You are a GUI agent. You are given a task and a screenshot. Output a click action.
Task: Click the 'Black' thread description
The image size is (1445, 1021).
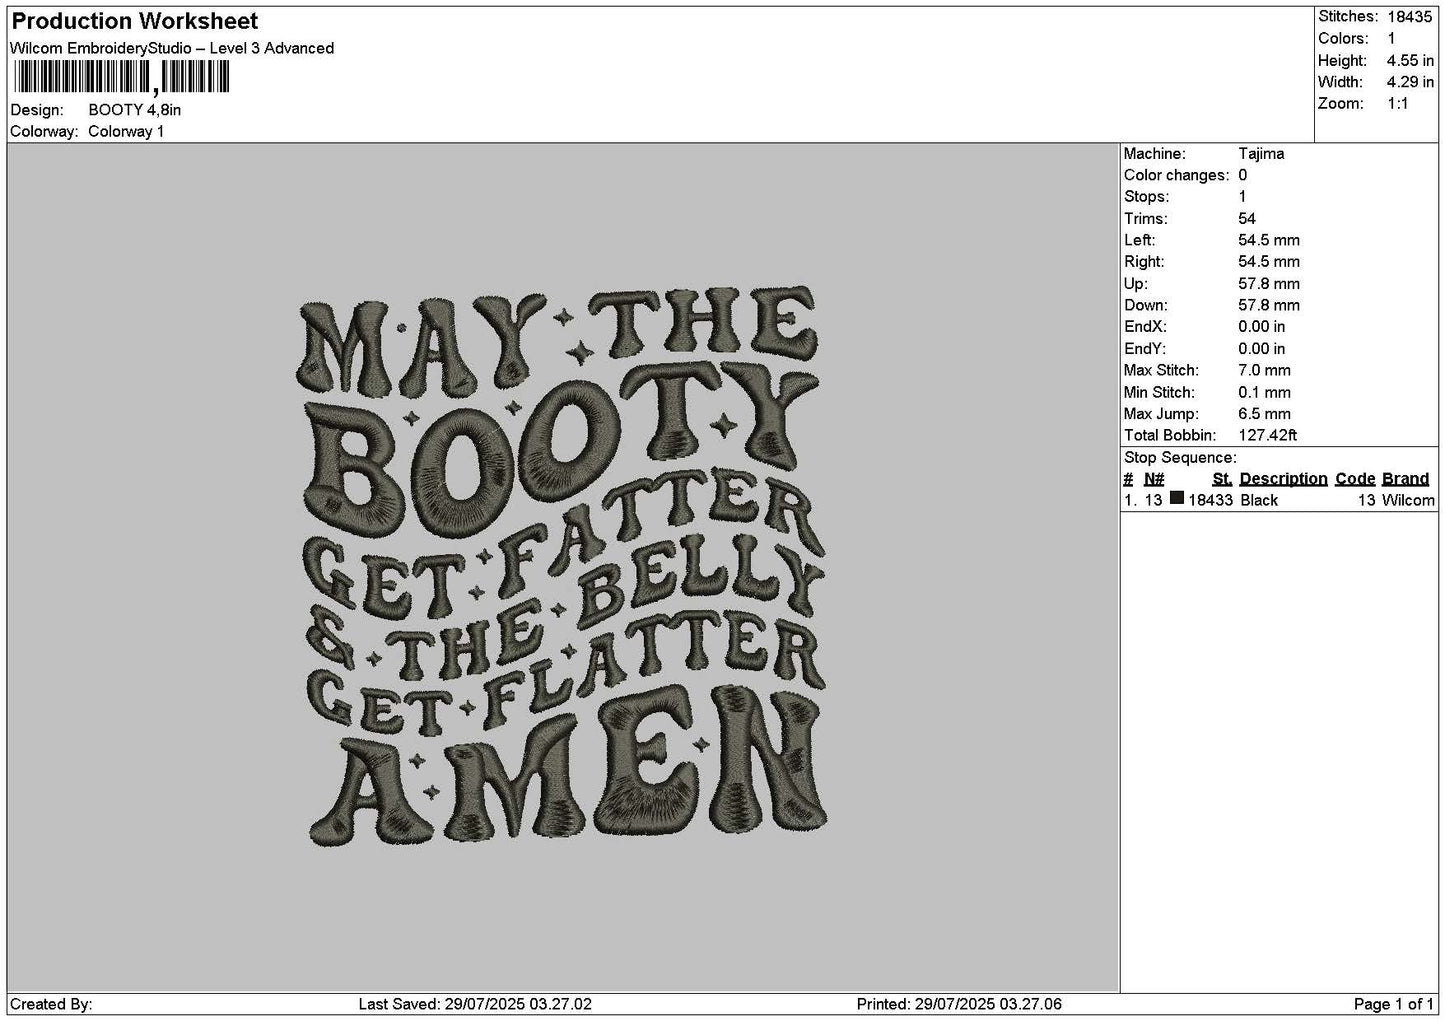pos(1259,500)
